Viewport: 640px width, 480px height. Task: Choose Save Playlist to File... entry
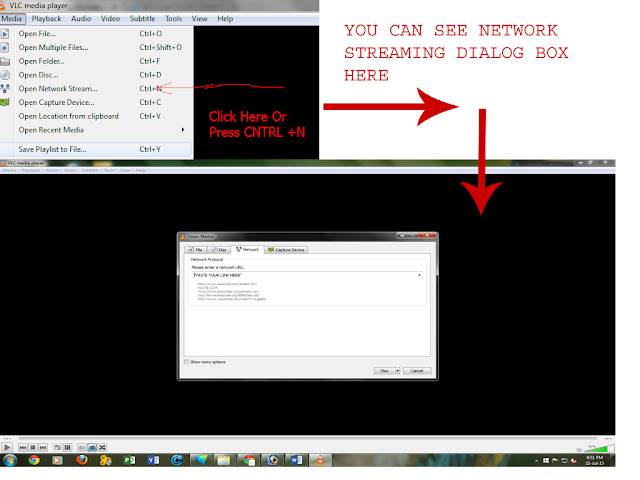click(x=96, y=149)
